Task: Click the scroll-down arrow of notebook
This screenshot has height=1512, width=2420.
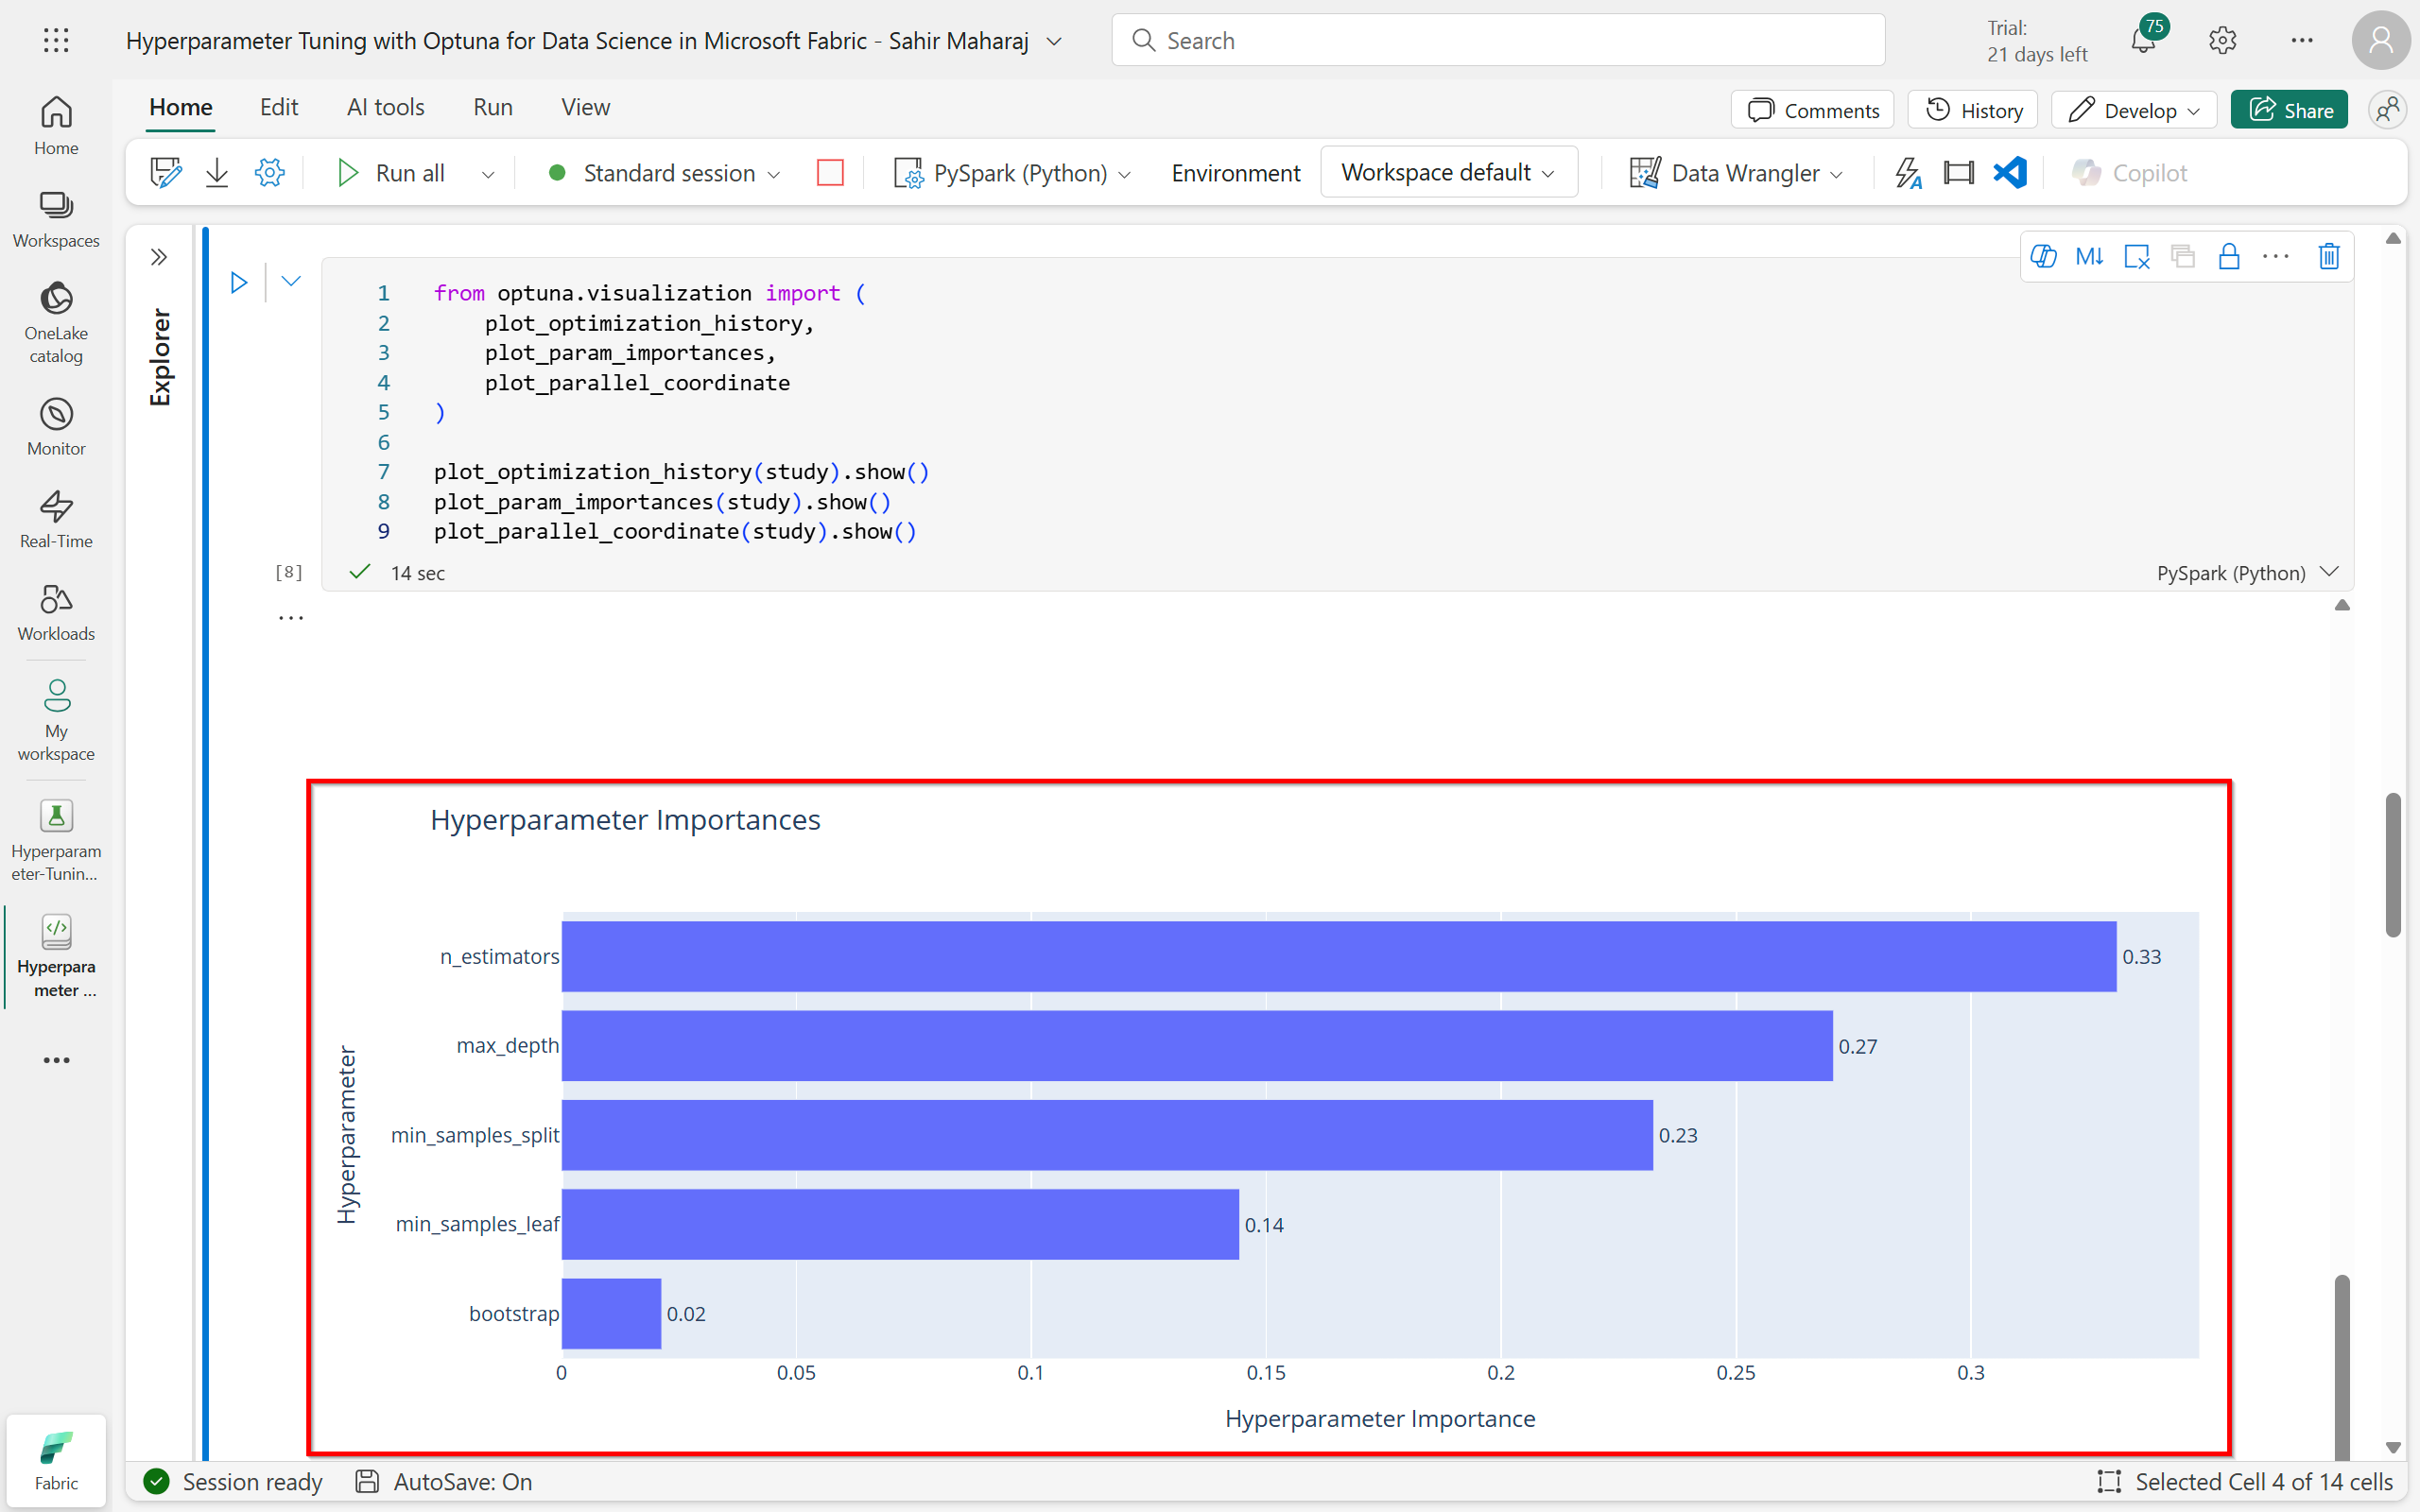Action: [2393, 1447]
